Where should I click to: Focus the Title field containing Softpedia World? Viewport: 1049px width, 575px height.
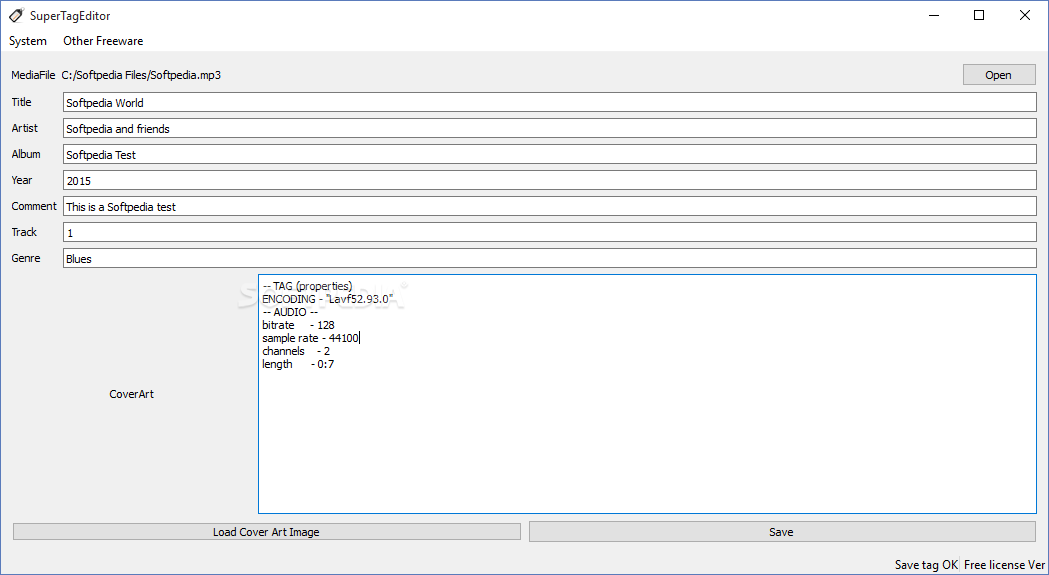pos(550,102)
